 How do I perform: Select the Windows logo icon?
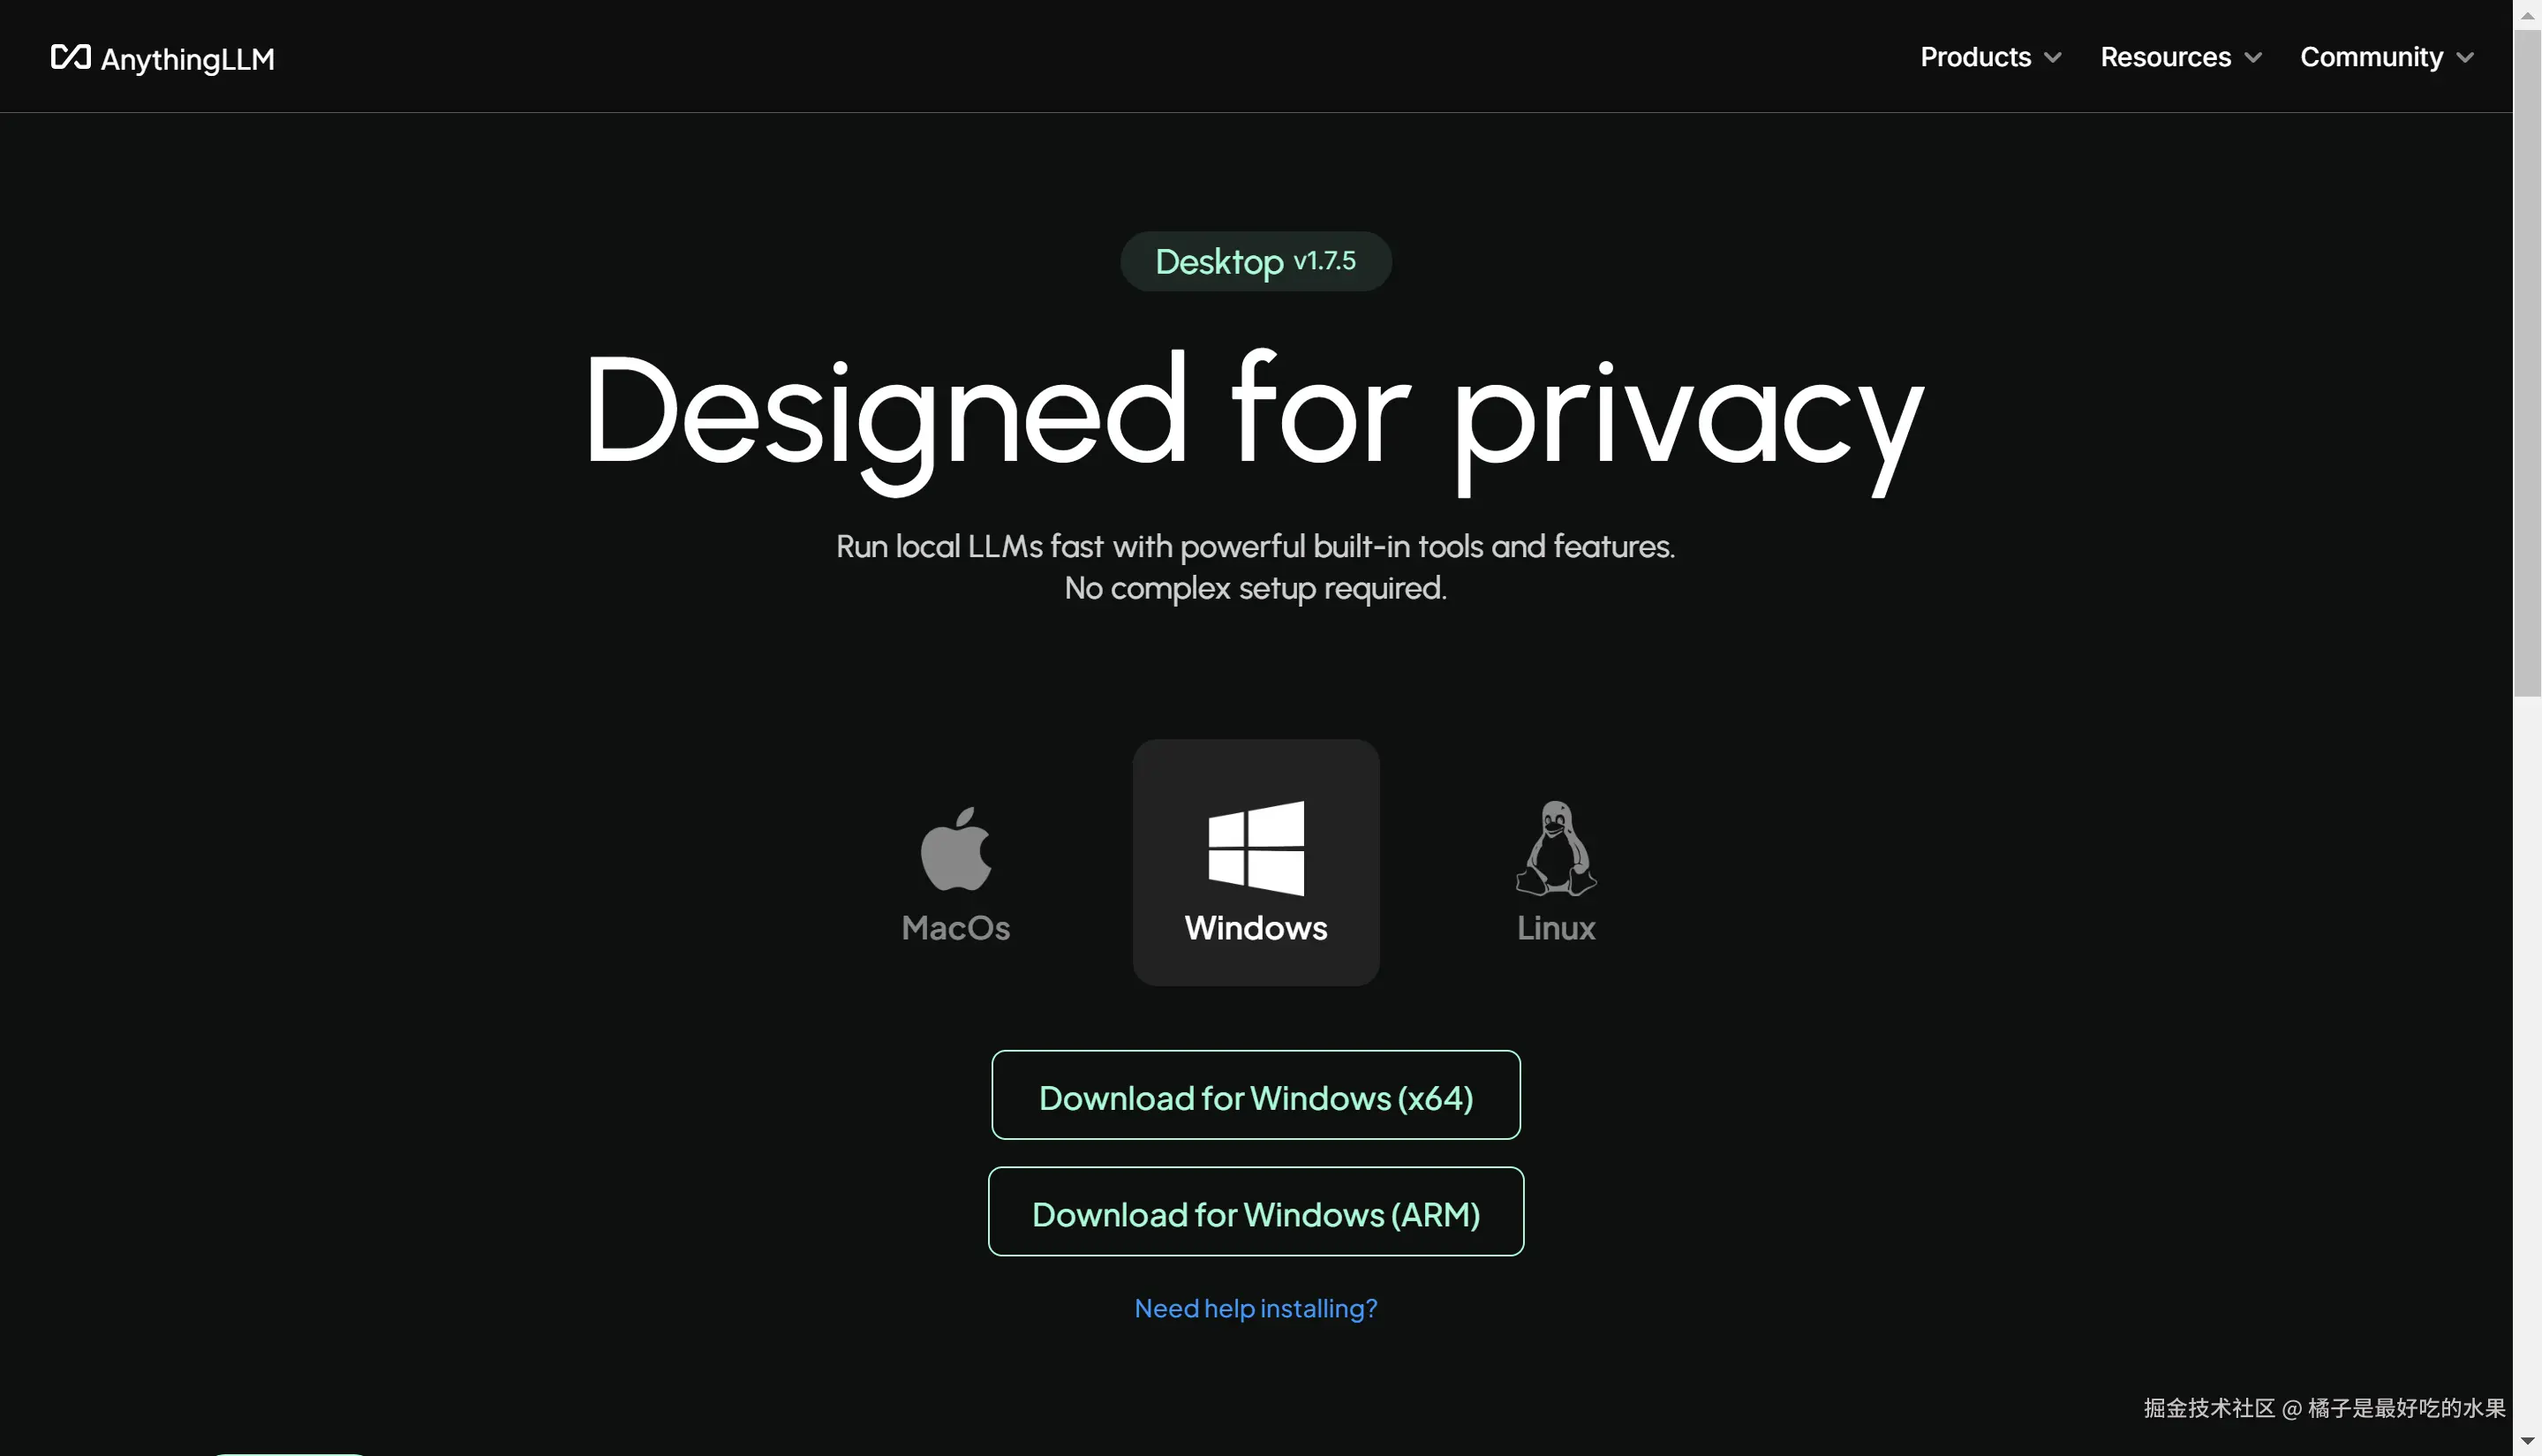tap(1256, 848)
